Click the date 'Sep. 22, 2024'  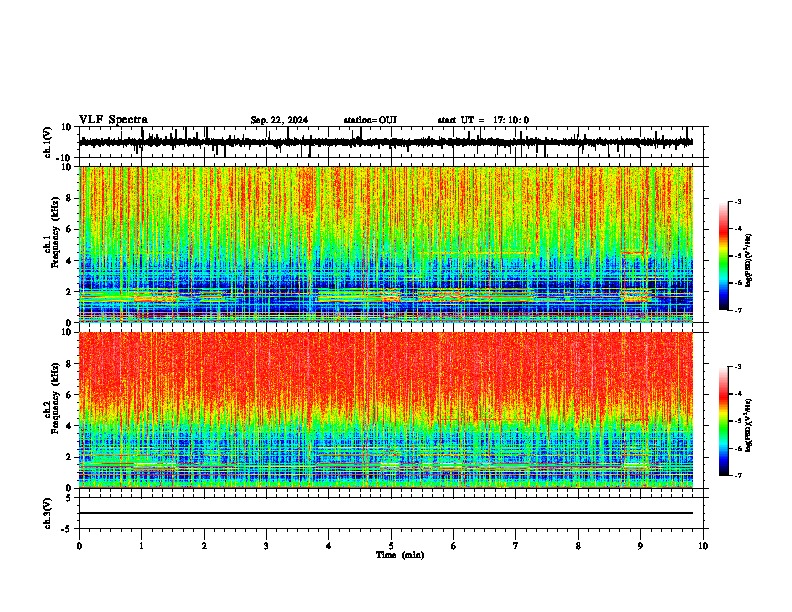point(279,120)
